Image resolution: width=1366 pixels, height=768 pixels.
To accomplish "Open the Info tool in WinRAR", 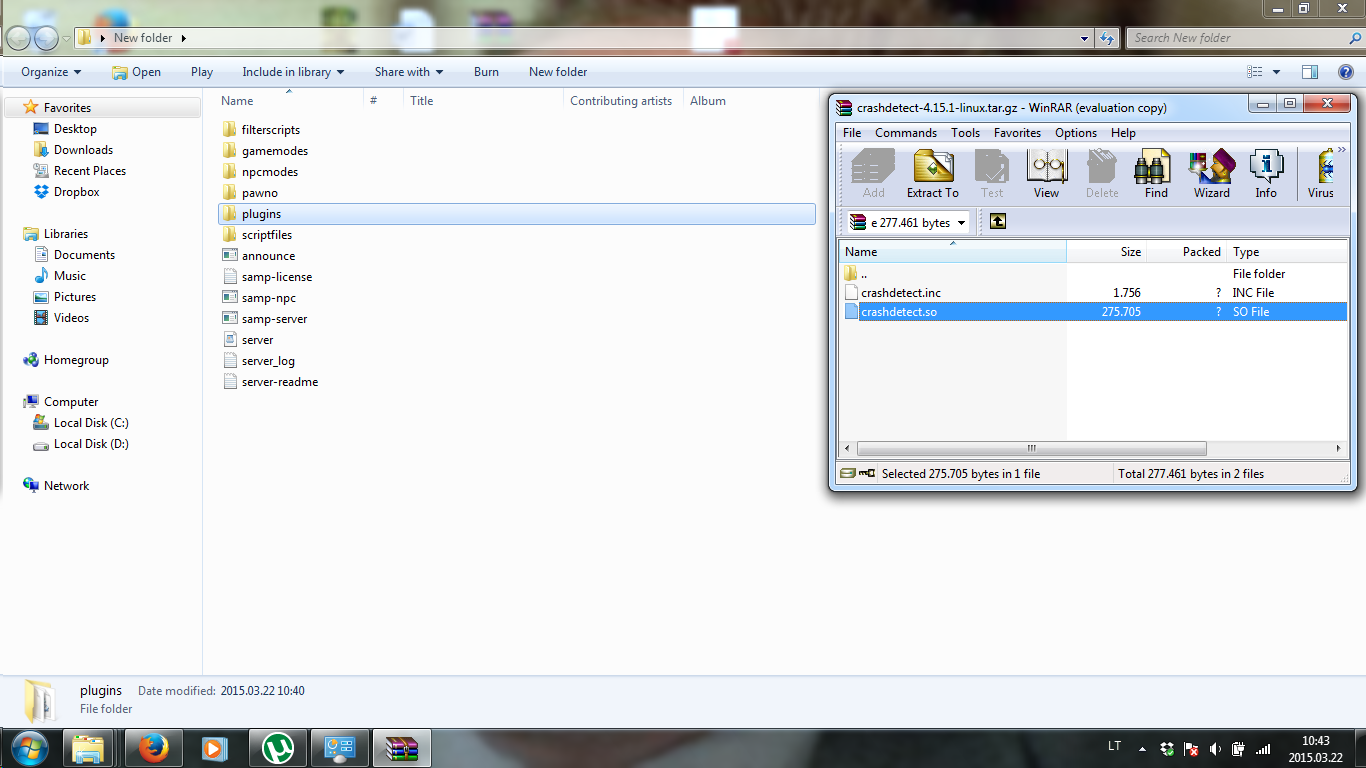I will click(1266, 173).
